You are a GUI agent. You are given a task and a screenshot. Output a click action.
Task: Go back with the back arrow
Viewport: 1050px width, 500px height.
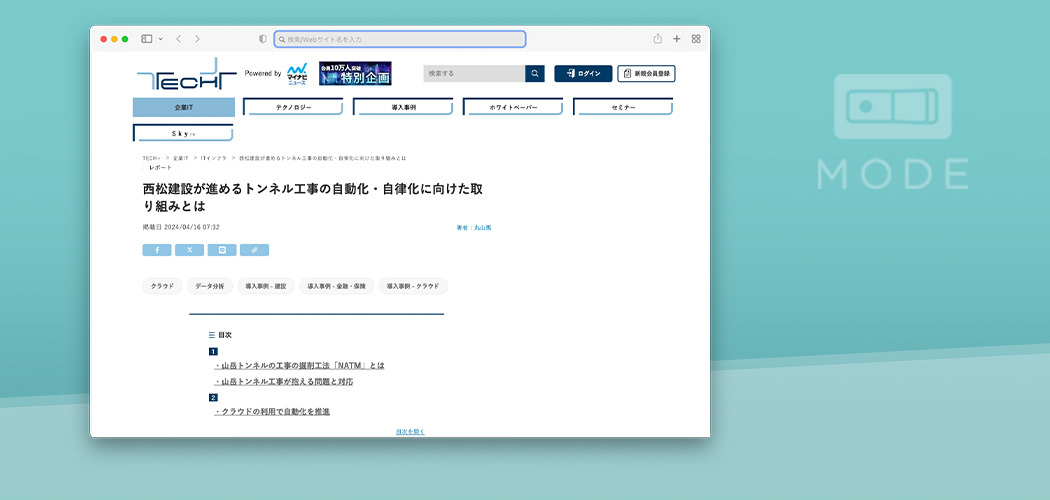178,39
